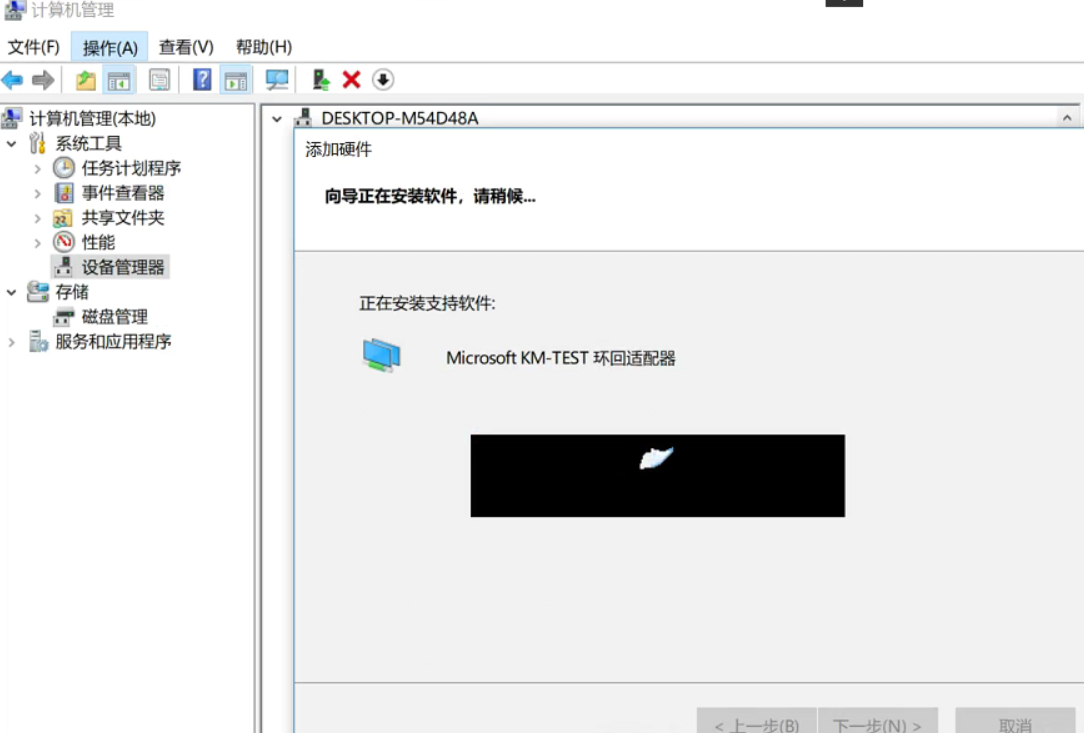Expand the 共享文件夹 node
This screenshot has height=733, width=1084.
pos(38,219)
